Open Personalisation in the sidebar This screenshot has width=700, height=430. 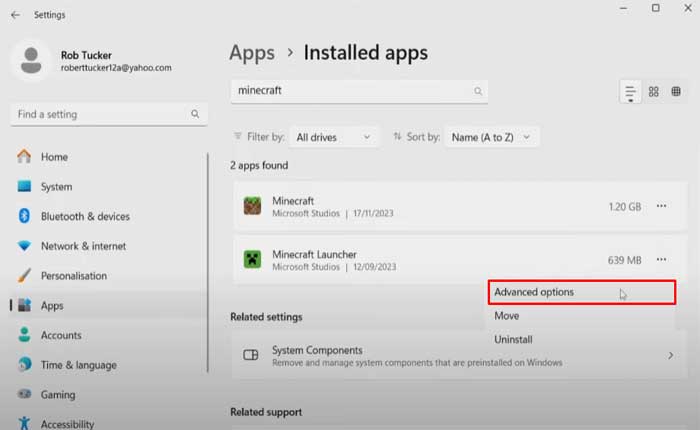pyautogui.click(x=73, y=276)
